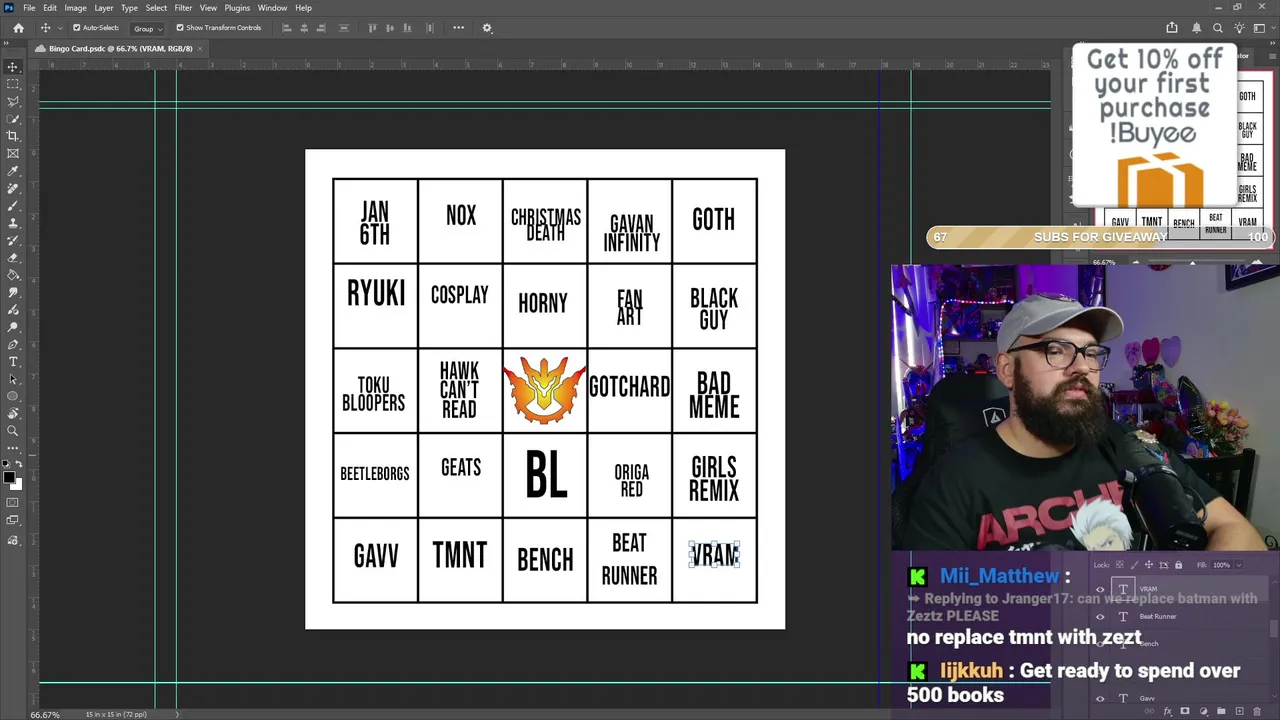Click the Share icon at top right

[1172, 28]
